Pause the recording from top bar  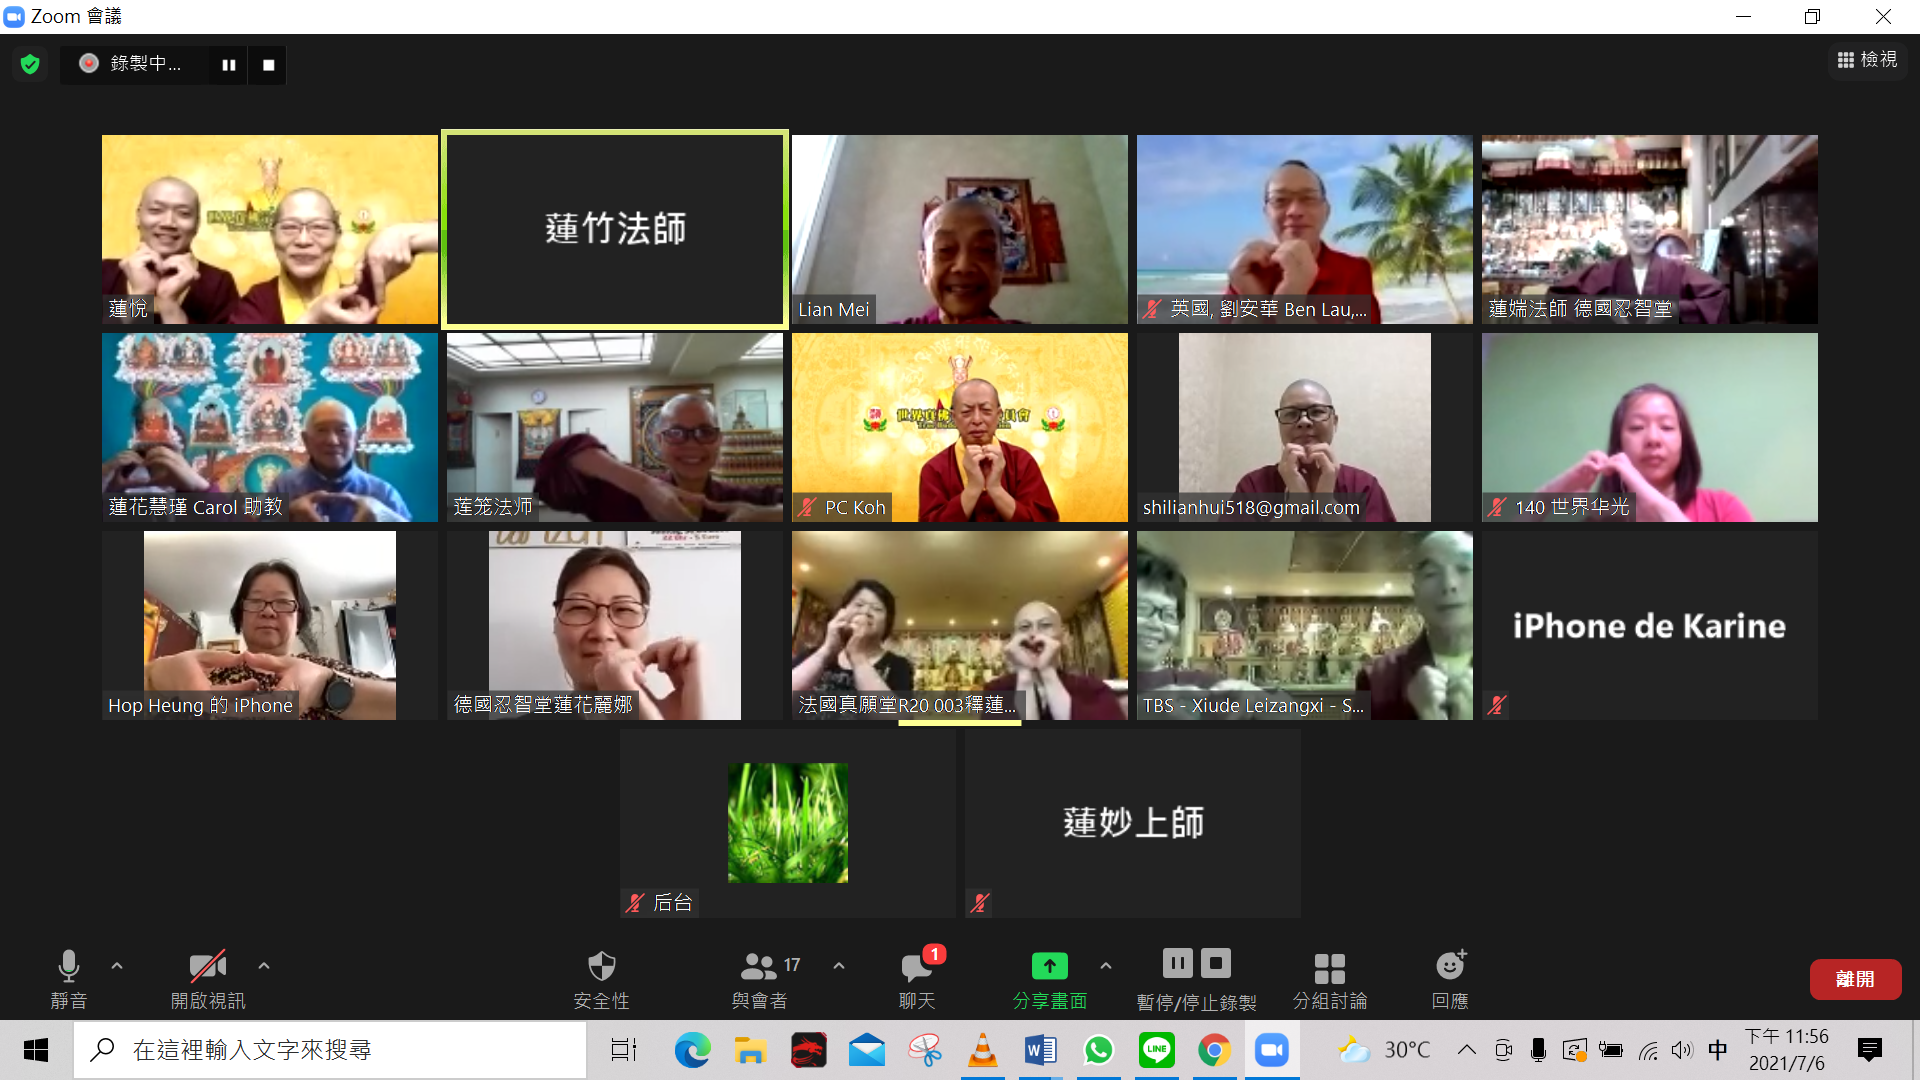click(229, 65)
